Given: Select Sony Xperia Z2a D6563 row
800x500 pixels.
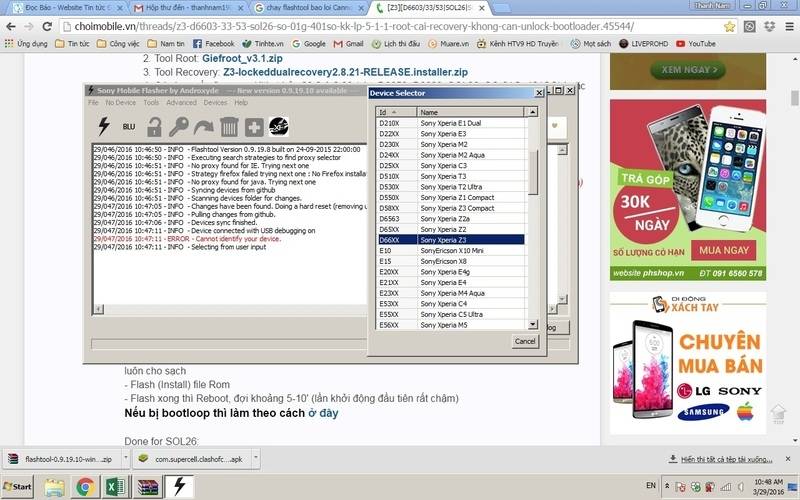Looking at the screenshot, I should 451,218.
